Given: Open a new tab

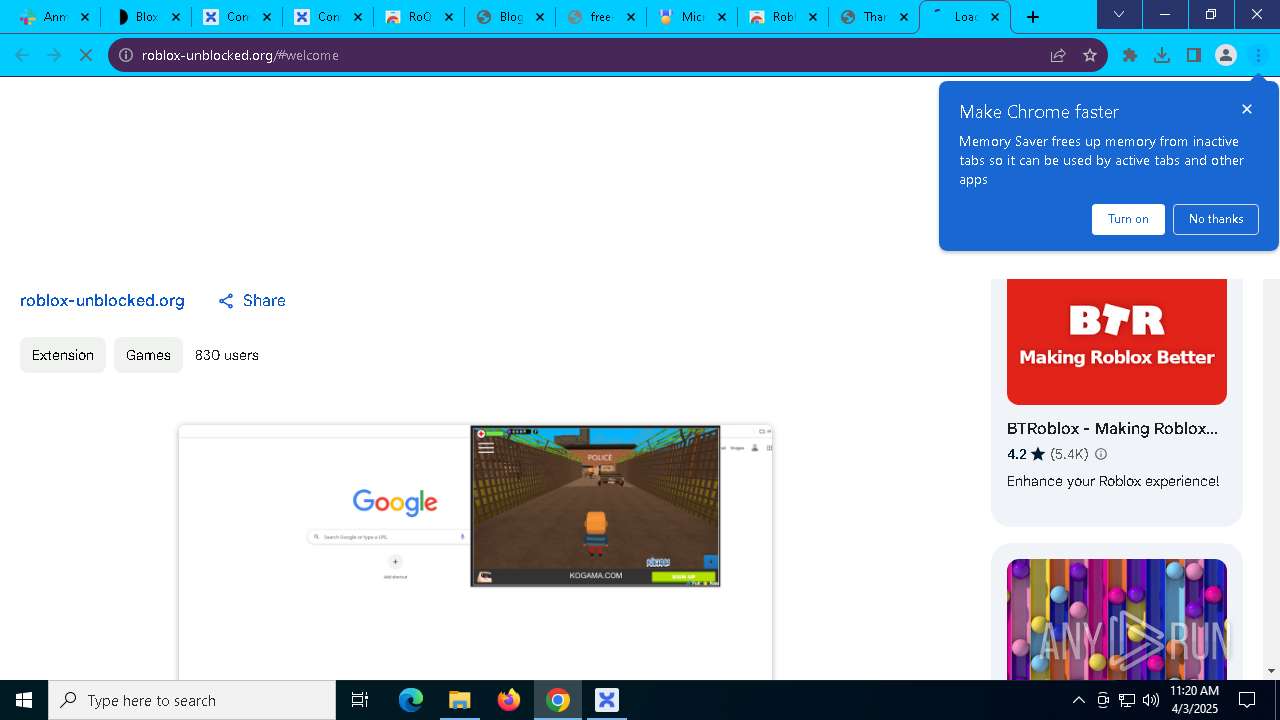Looking at the screenshot, I should pyautogui.click(x=1033, y=17).
